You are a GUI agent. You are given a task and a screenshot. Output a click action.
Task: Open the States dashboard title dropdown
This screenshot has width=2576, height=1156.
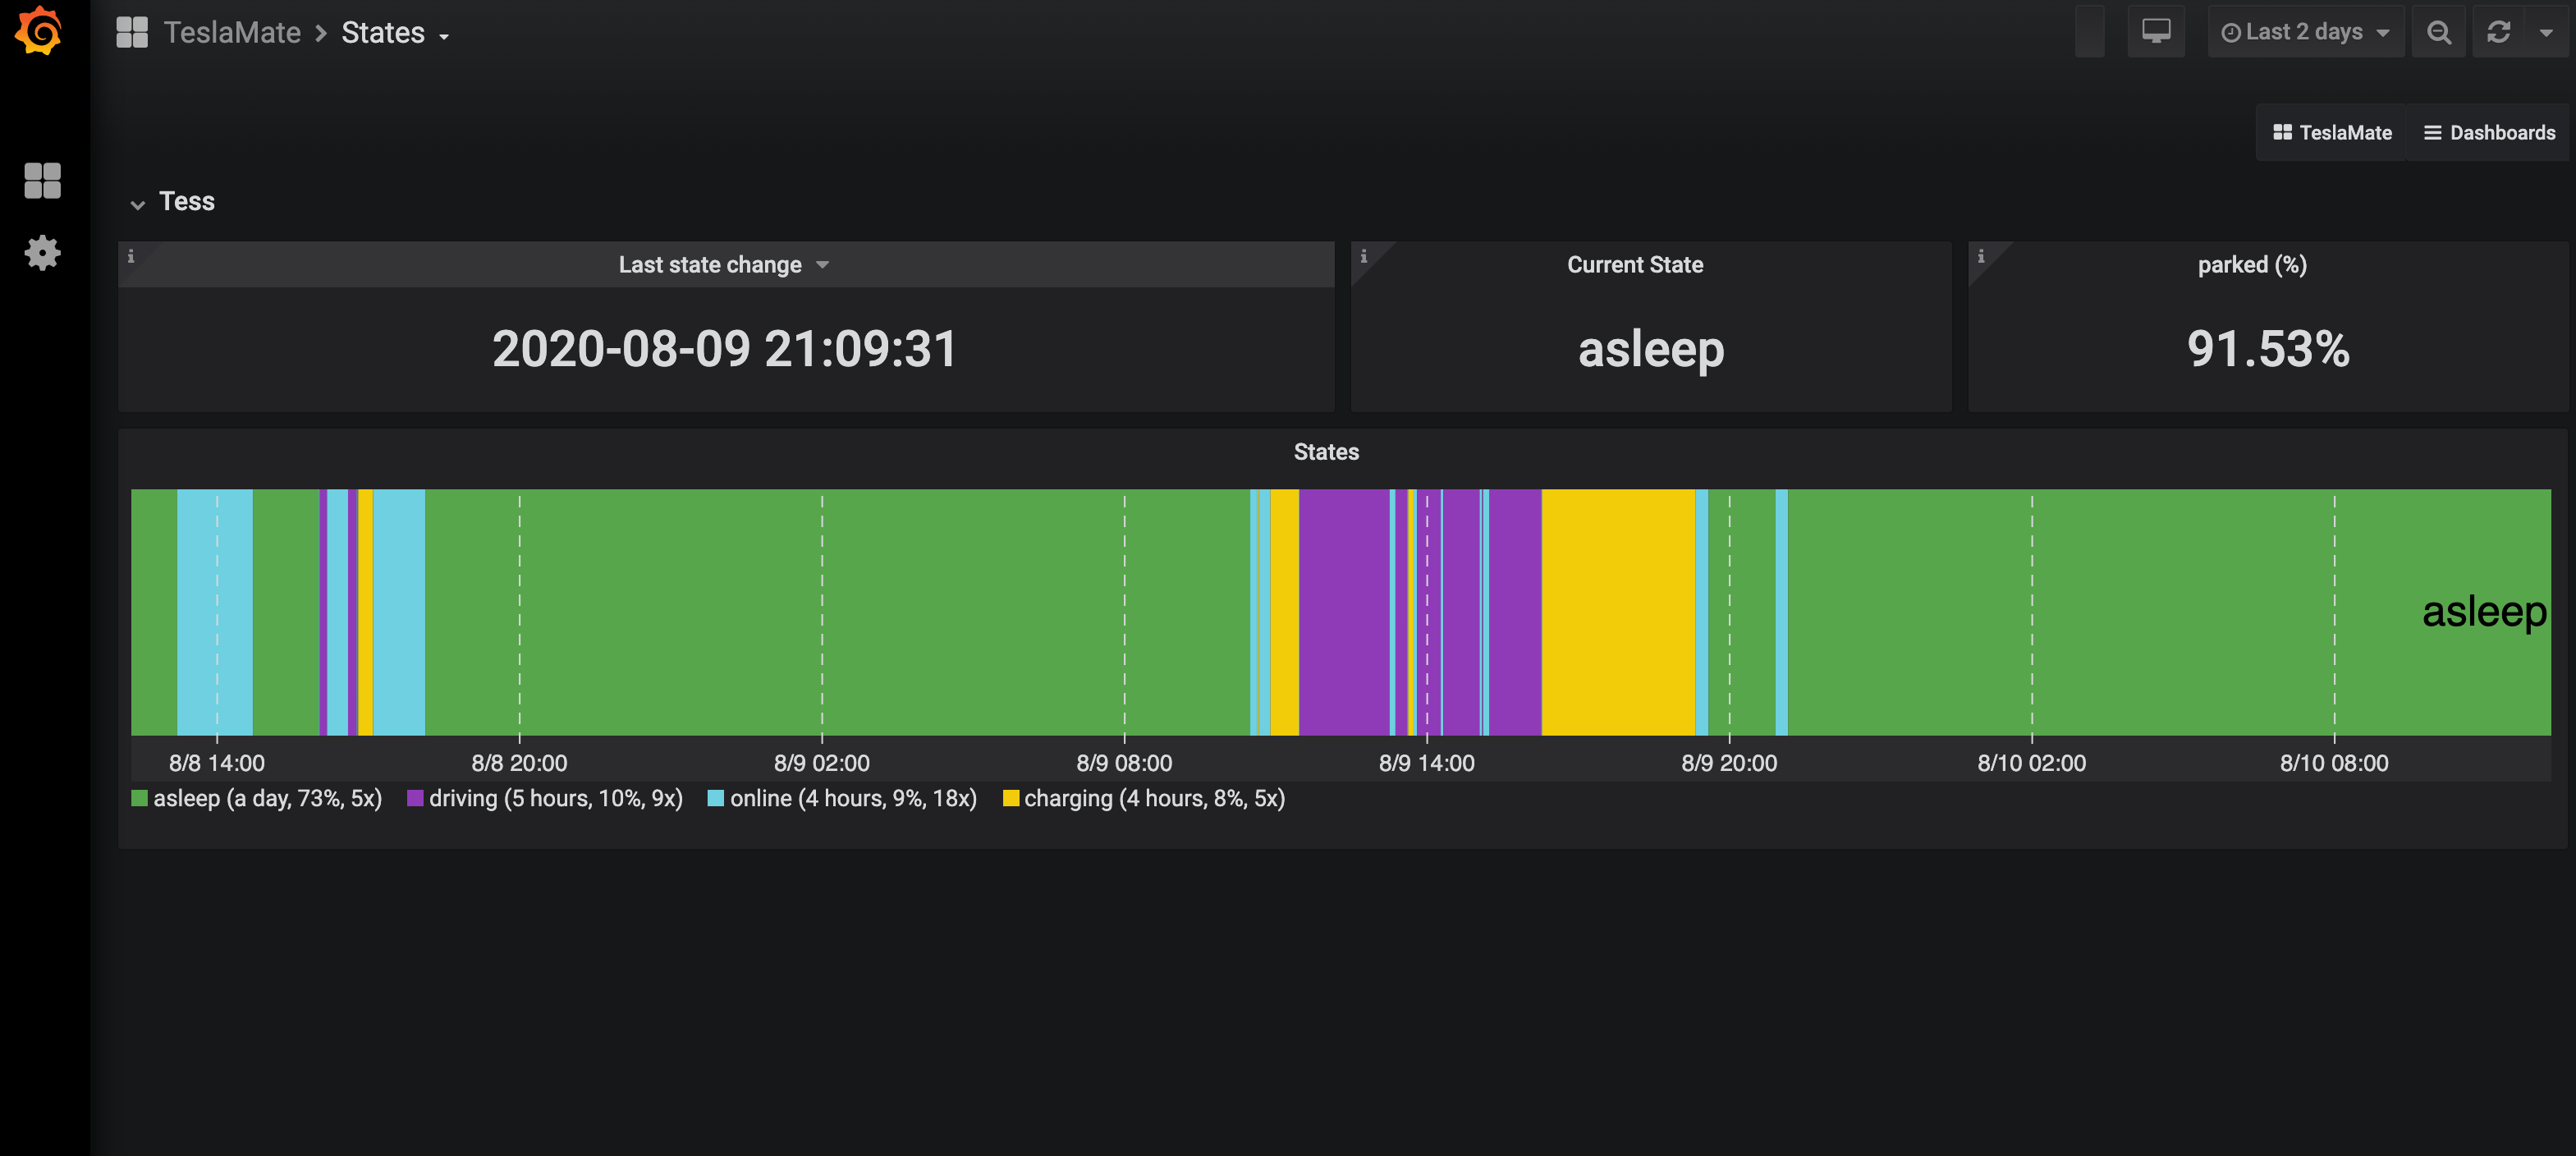click(395, 32)
